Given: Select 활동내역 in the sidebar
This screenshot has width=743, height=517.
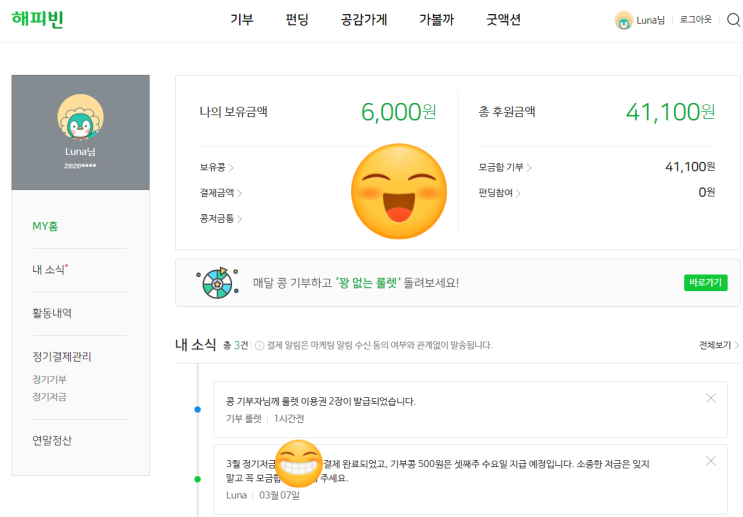Looking at the screenshot, I should pos(52,313).
